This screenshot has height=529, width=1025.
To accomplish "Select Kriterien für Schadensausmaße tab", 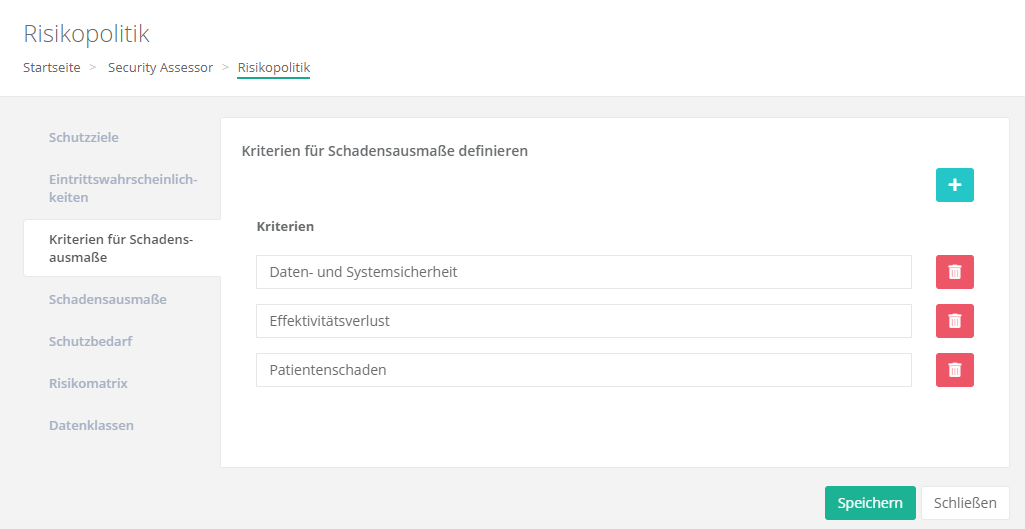I will pos(121,248).
